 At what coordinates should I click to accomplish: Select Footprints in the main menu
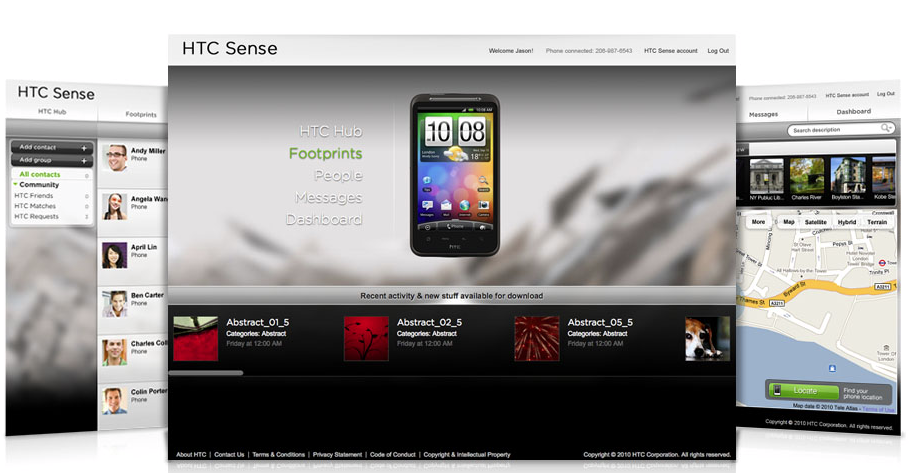325,154
